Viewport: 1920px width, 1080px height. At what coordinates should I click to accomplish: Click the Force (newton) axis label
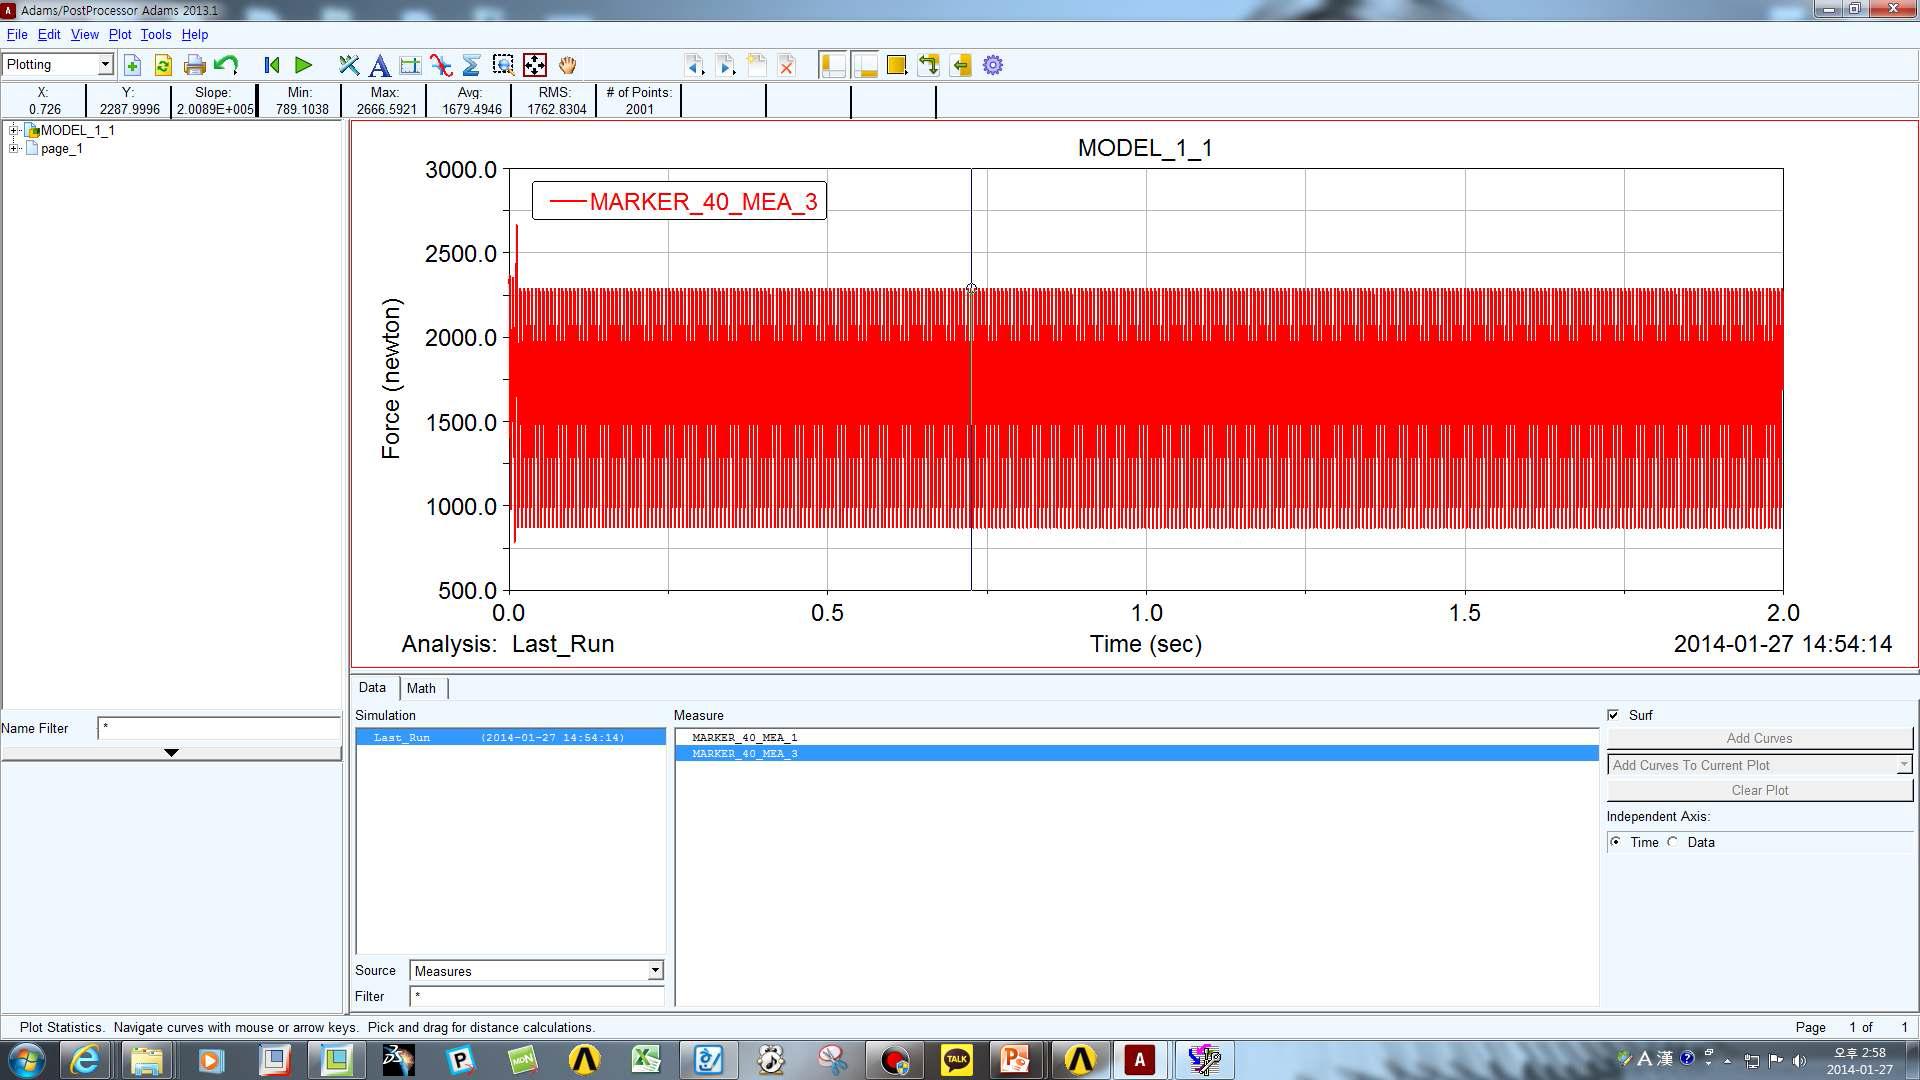391,378
